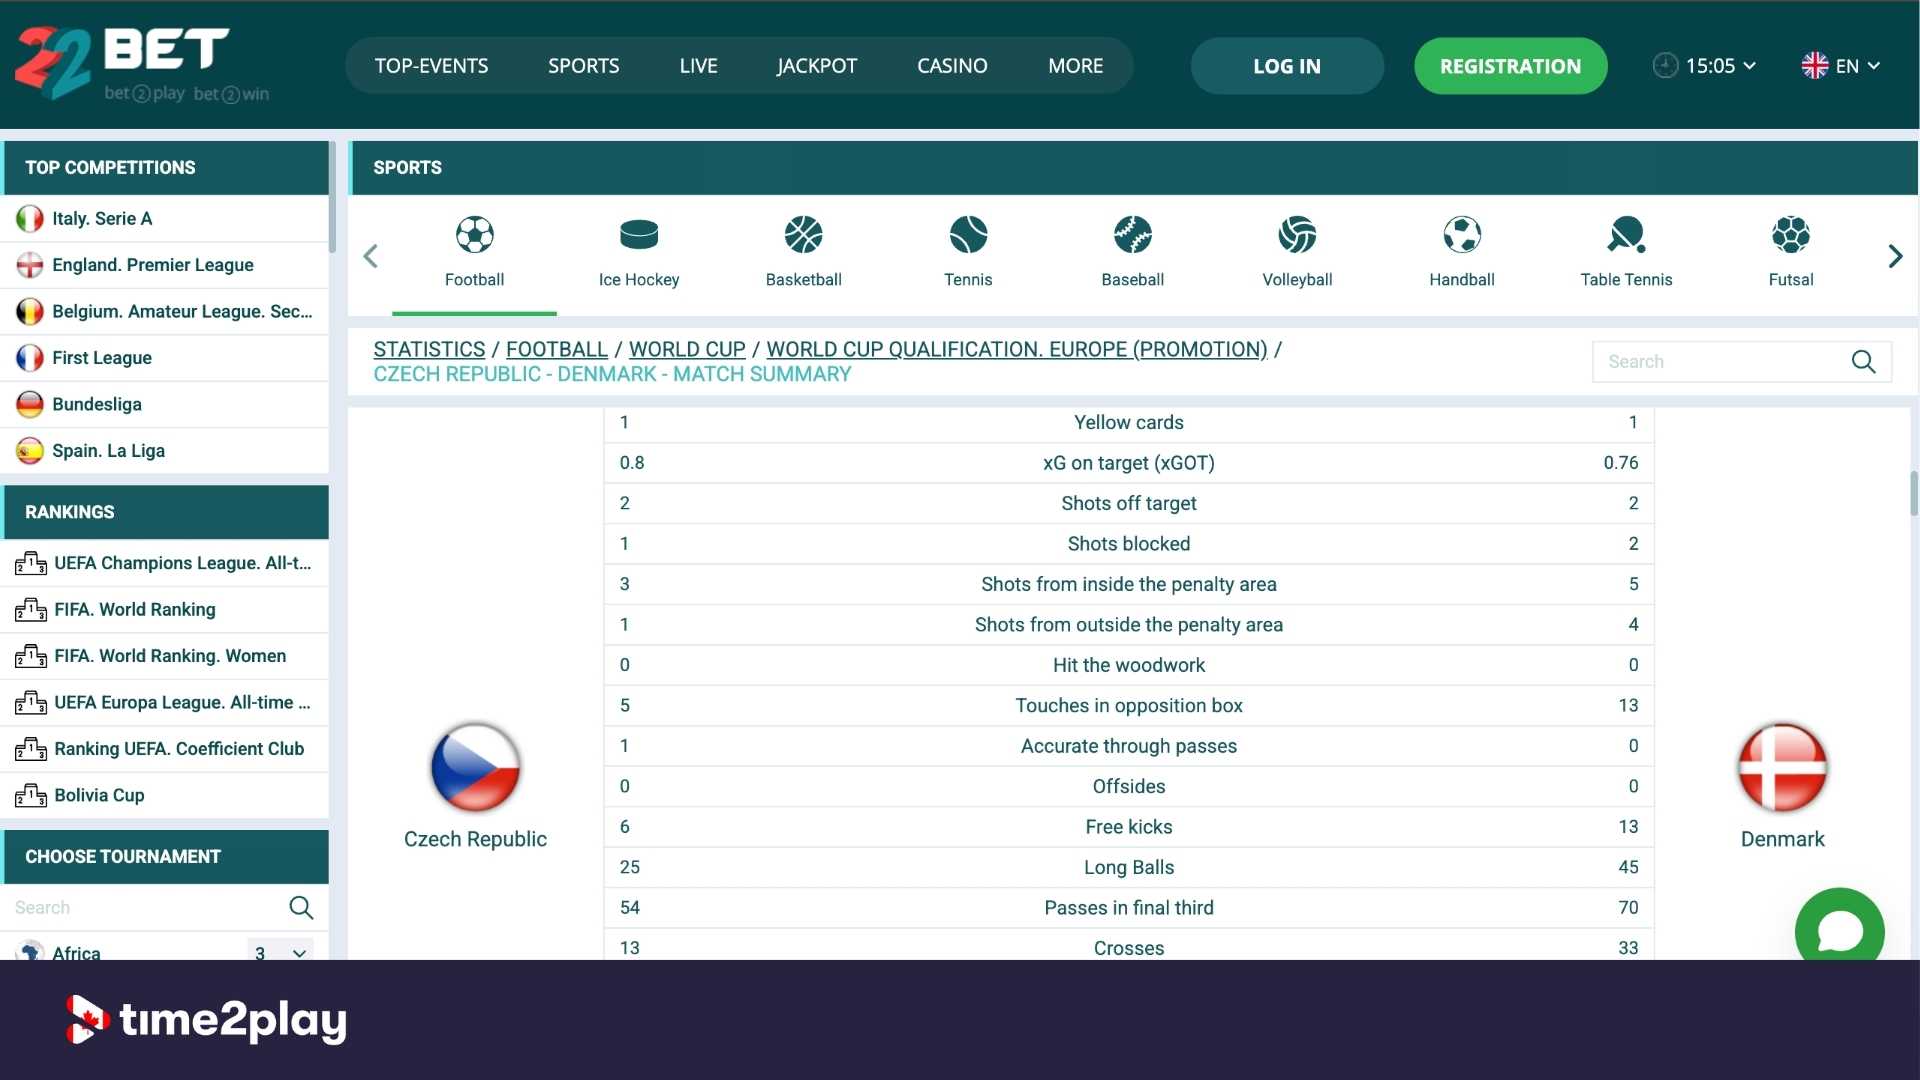Open the MORE menu item

[x=1075, y=66]
